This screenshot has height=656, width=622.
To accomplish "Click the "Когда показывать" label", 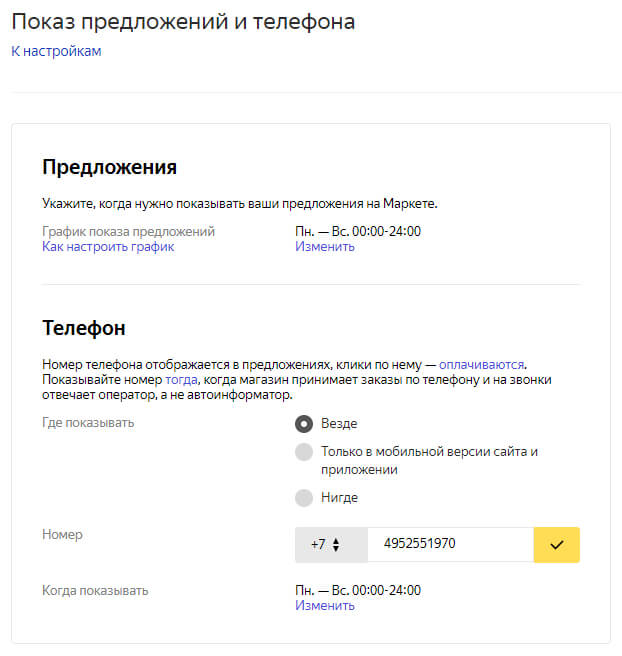I will point(95,590).
